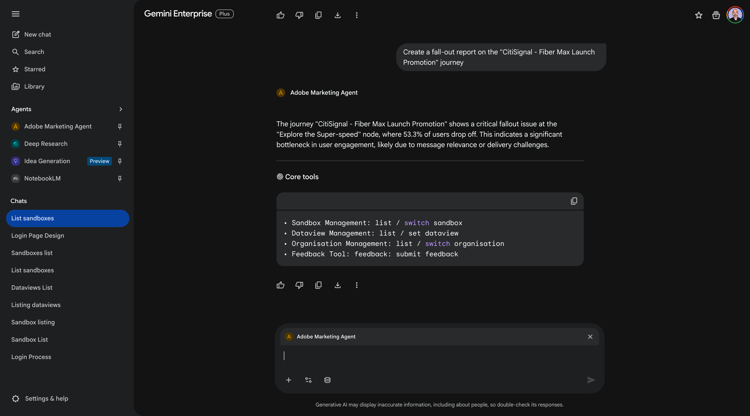This screenshot has width=750, height=416.
Task: Click the user prompt bubble about fall-out report
Action: 501,57
